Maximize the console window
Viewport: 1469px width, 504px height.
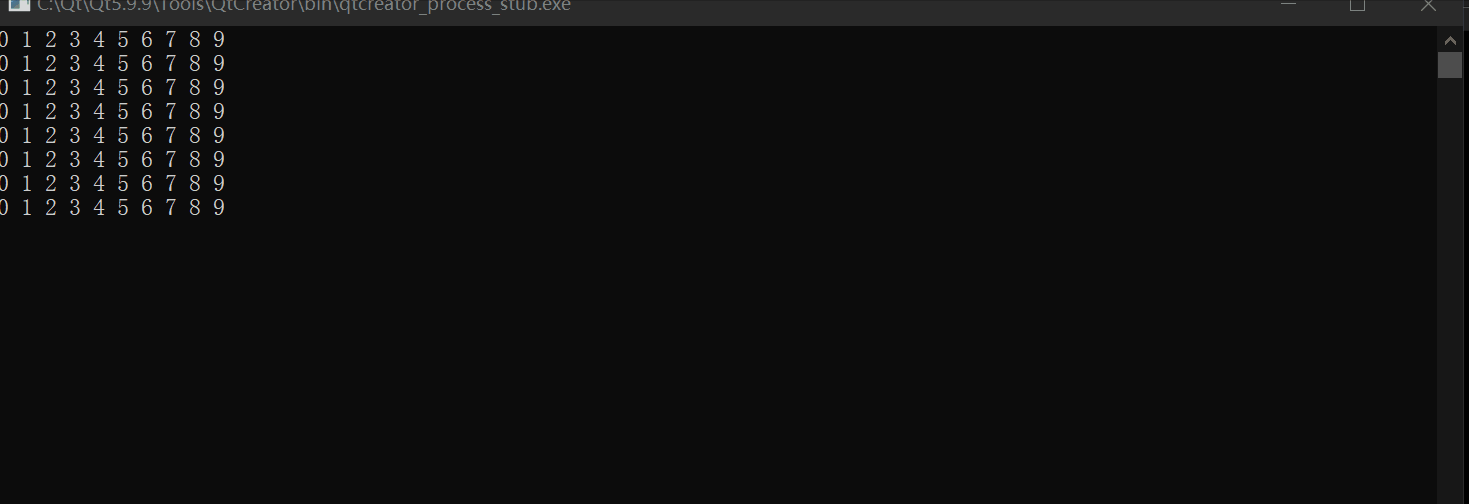coord(1357,5)
